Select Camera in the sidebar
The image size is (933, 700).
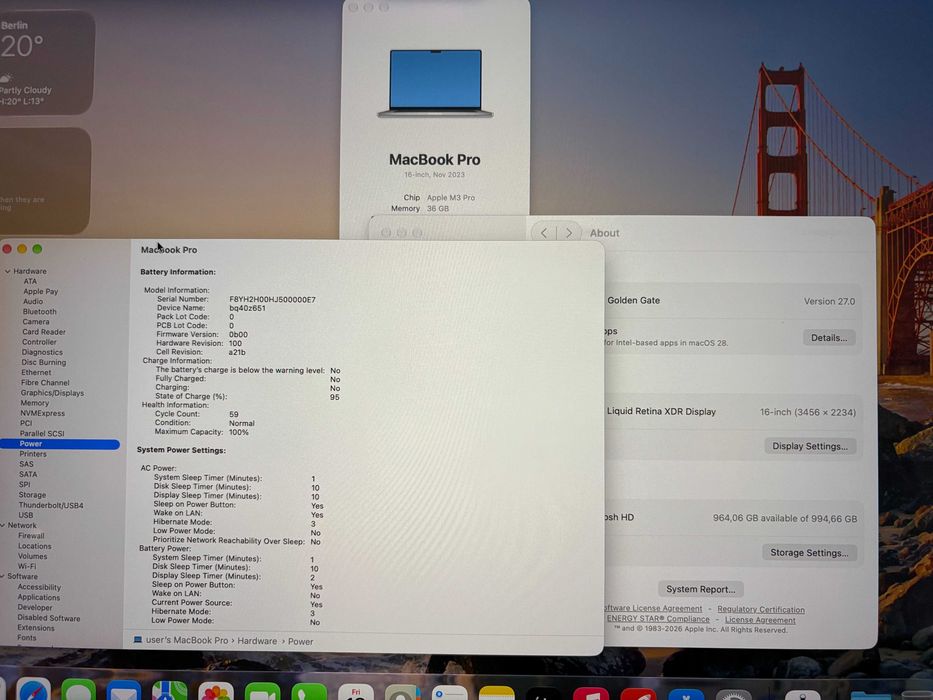36,322
